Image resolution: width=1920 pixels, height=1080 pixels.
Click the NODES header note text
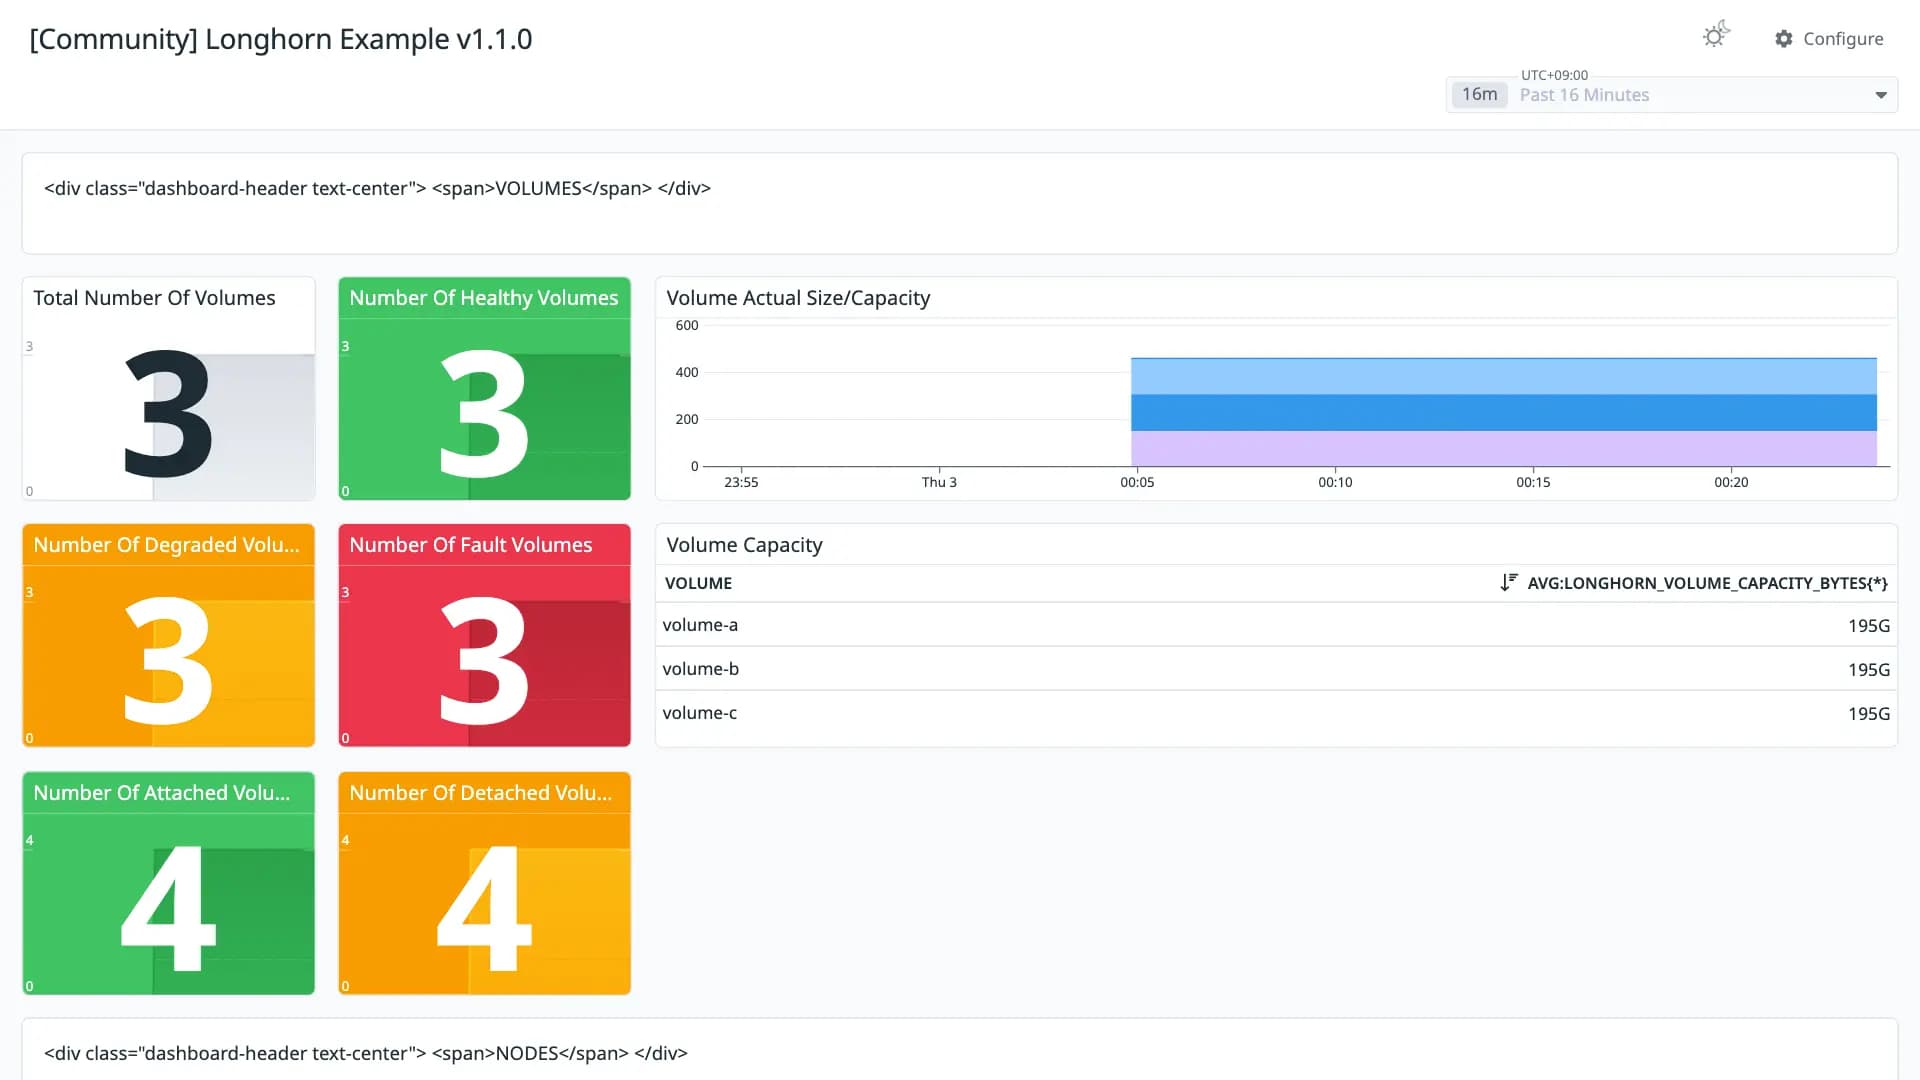point(365,1053)
